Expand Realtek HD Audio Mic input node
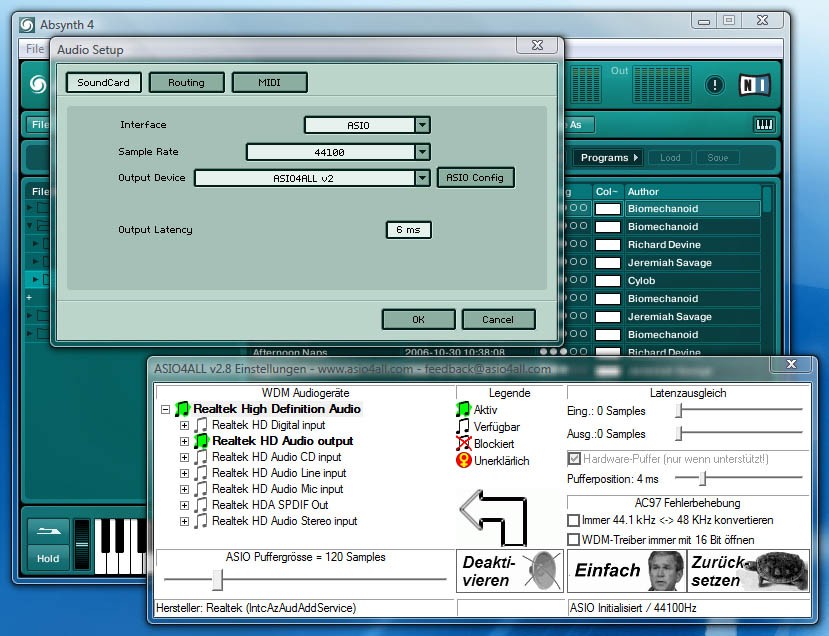 [x=184, y=490]
